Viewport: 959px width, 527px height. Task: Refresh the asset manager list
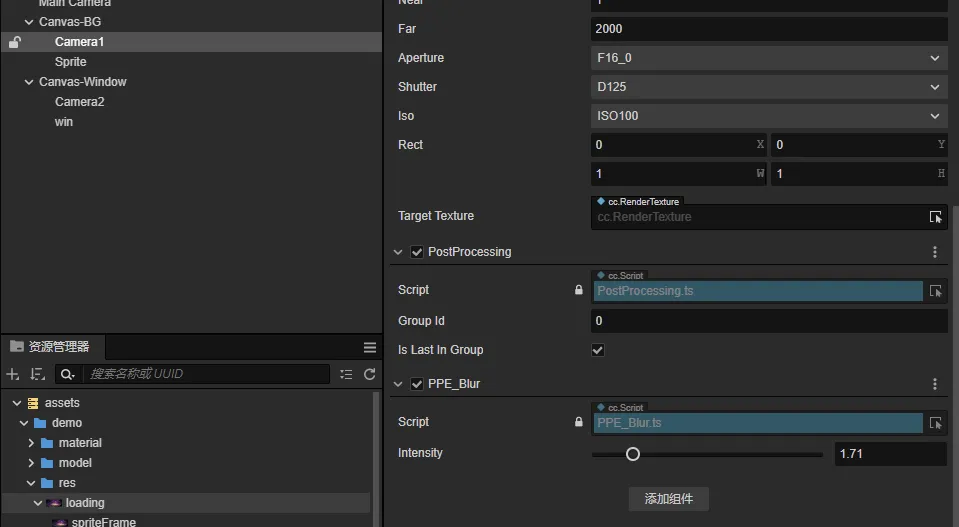click(x=369, y=374)
